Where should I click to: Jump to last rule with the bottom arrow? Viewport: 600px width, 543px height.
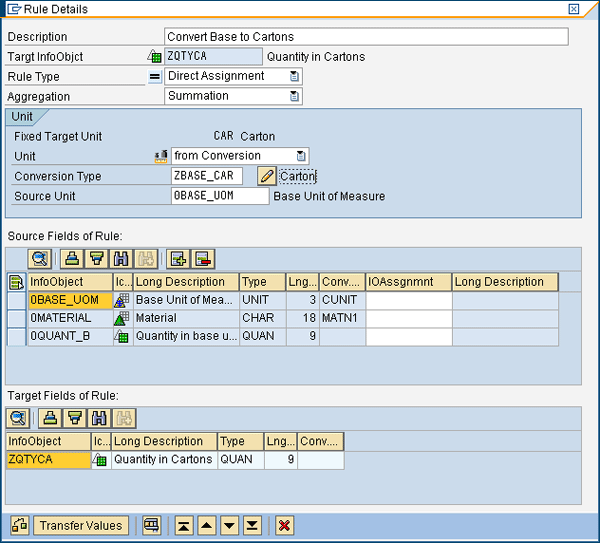pos(252,525)
